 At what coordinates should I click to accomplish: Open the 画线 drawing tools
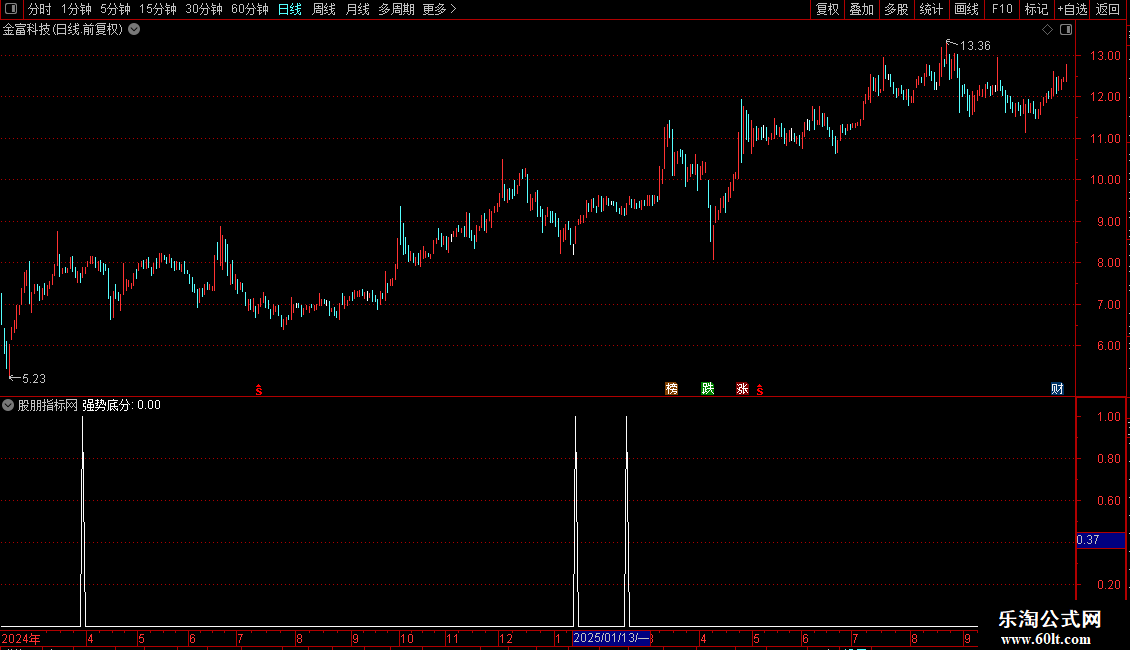pyautogui.click(x=966, y=9)
